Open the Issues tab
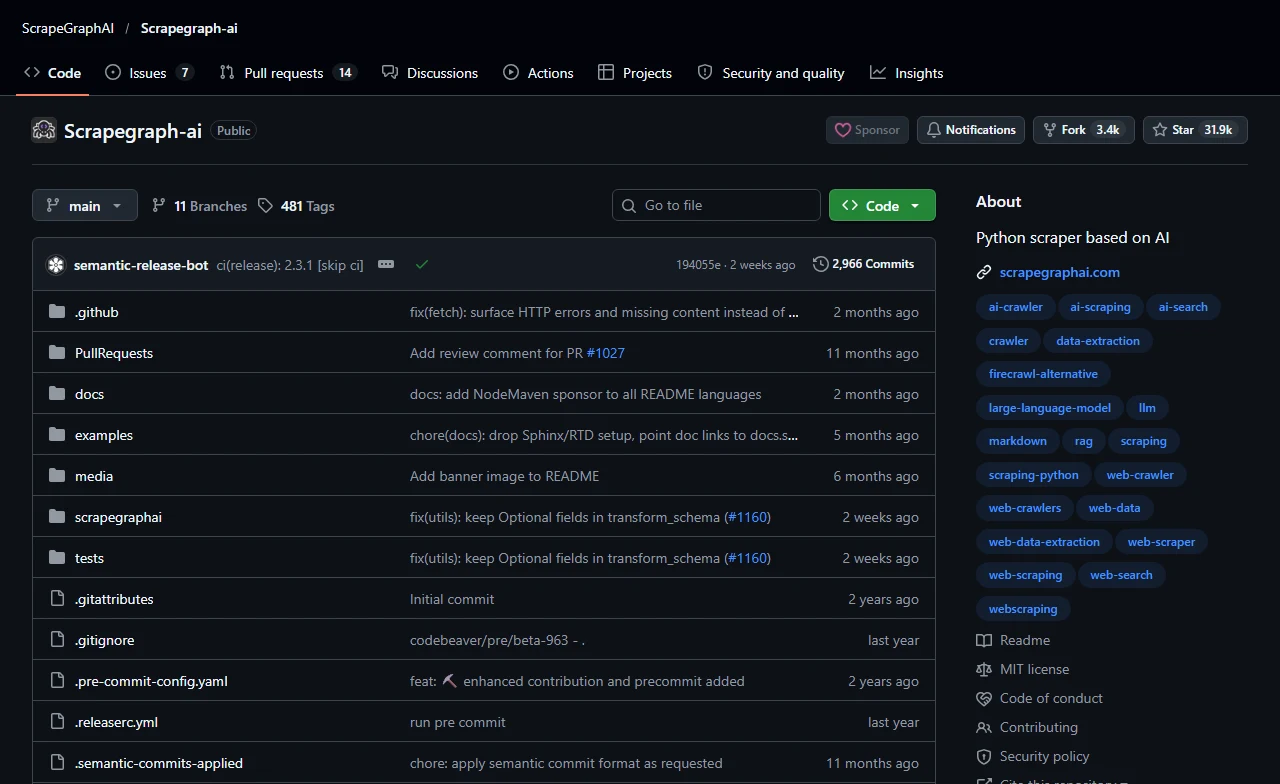This screenshot has width=1280, height=784. 149,73
